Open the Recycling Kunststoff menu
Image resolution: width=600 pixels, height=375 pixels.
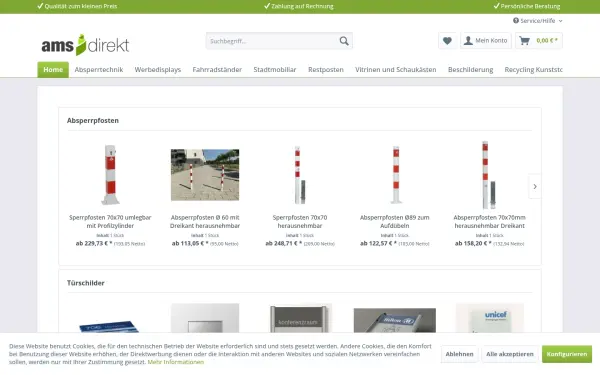coord(533,70)
